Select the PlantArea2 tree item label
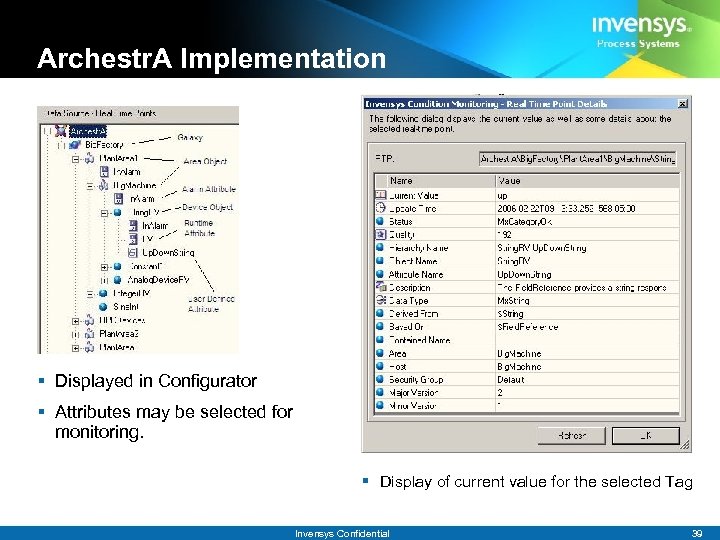The image size is (720, 540). (119, 334)
